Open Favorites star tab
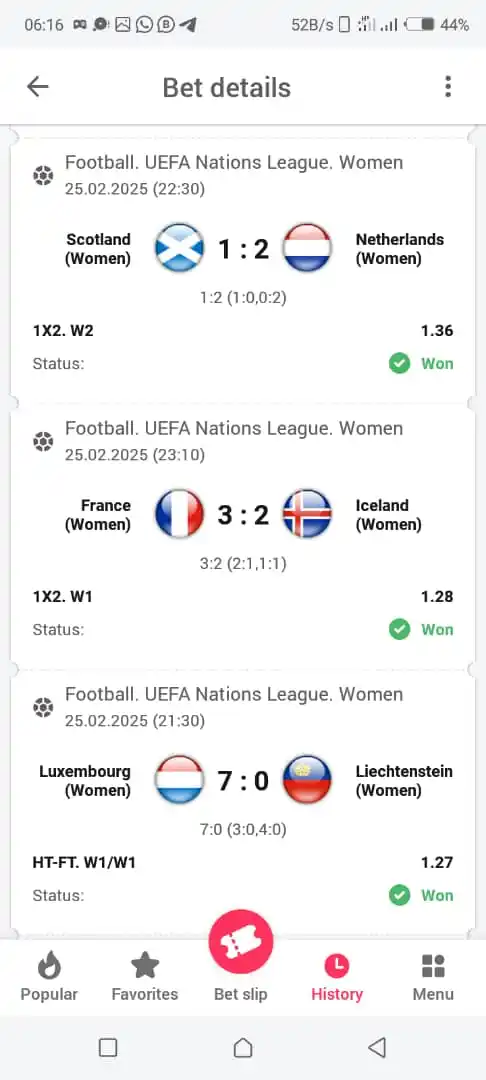This screenshot has width=486, height=1080. 145,966
